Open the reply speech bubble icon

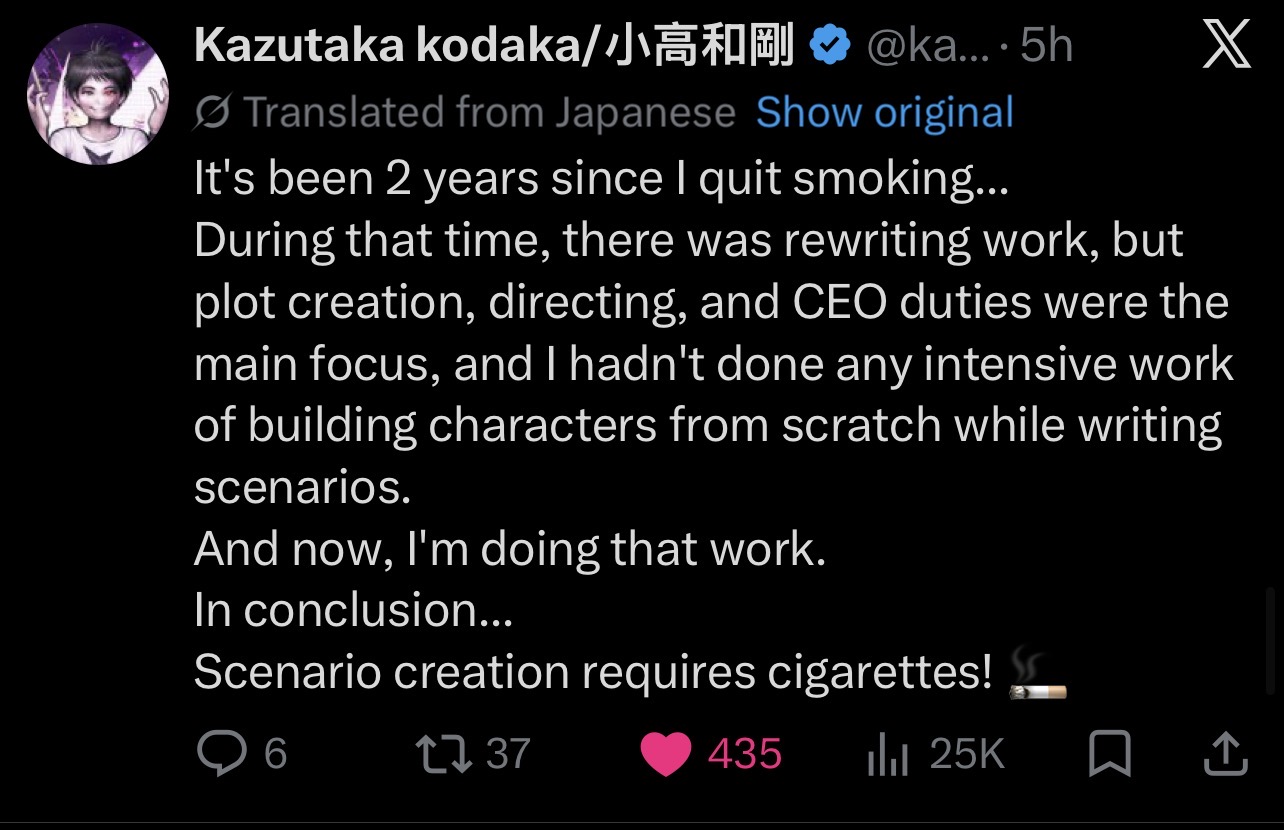tap(221, 754)
